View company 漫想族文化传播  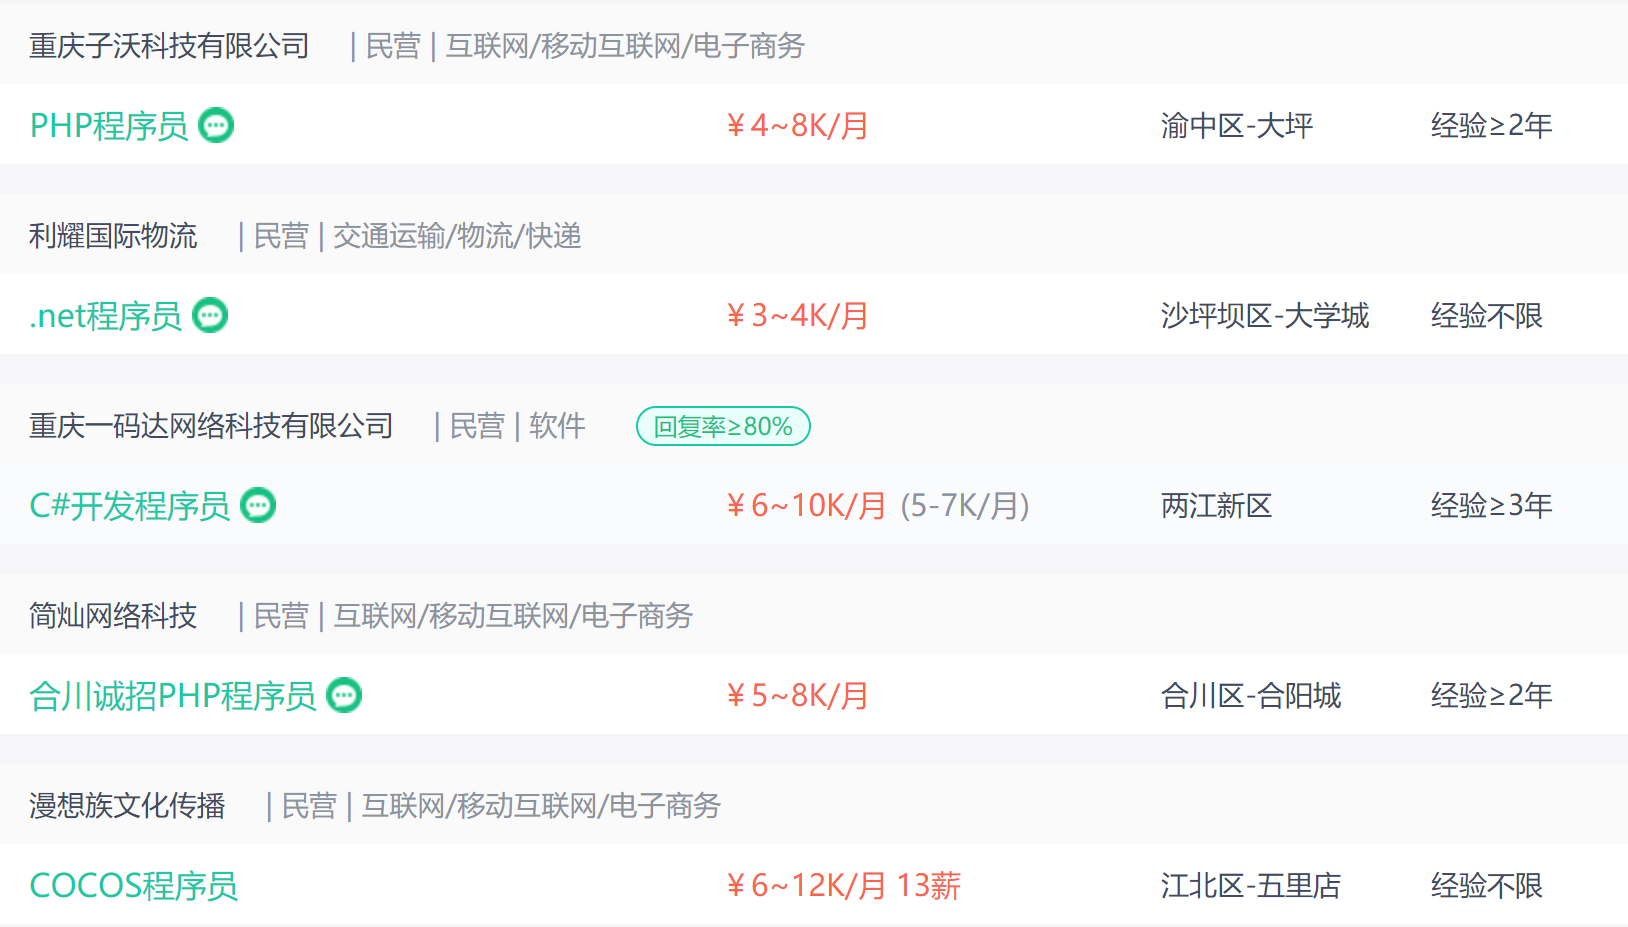(127, 806)
